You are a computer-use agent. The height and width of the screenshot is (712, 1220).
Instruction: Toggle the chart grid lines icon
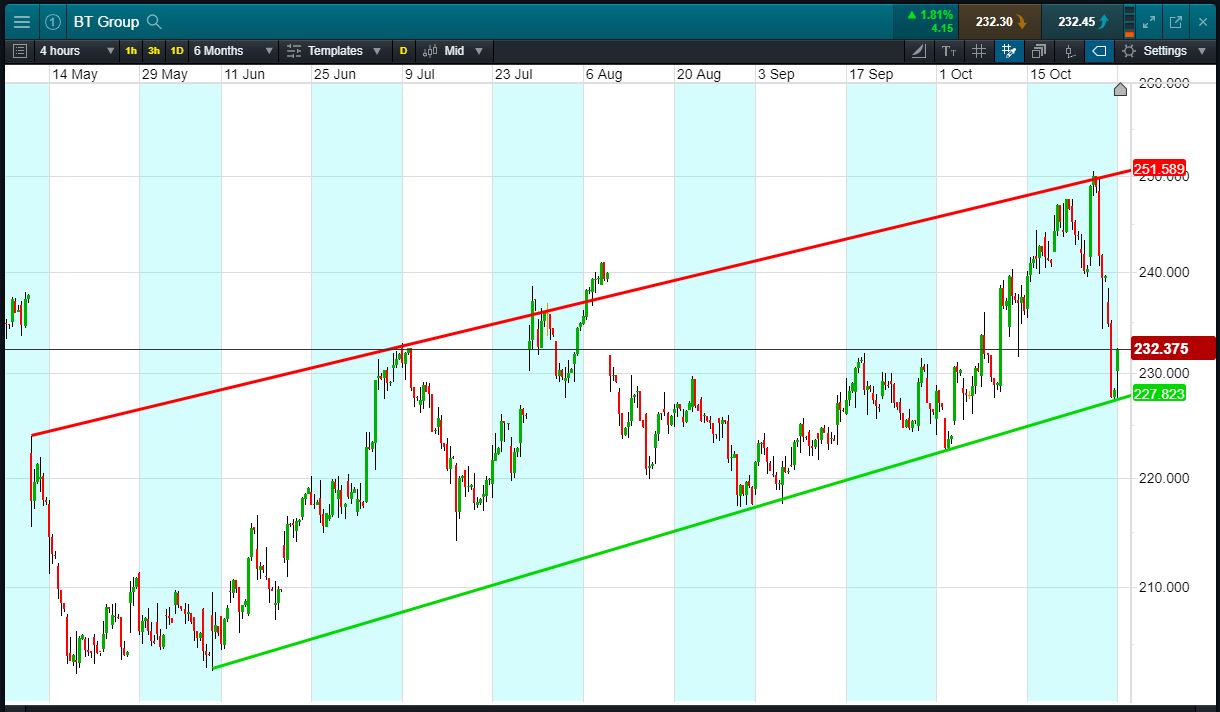click(x=979, y=51)
